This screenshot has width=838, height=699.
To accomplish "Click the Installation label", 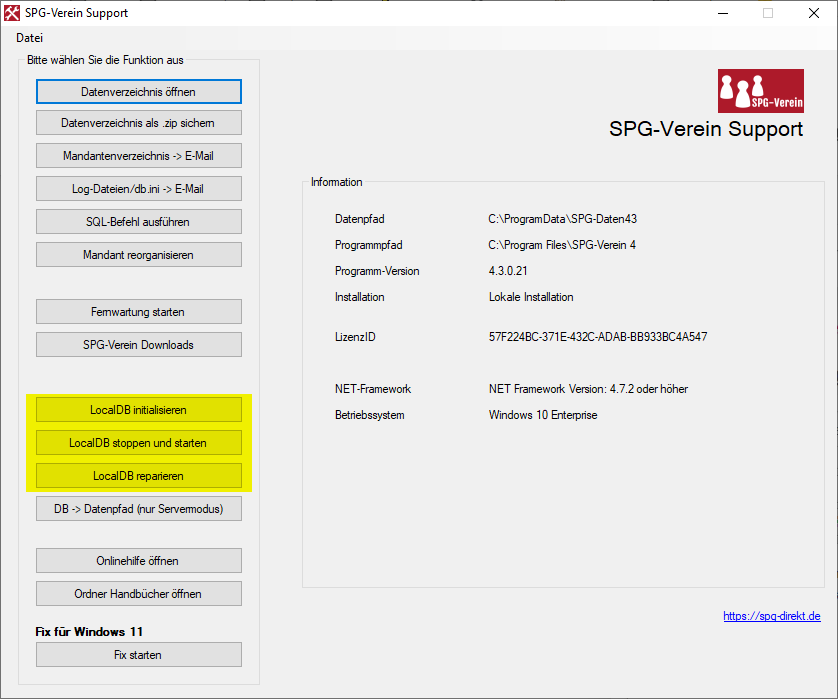I will [x=359, y=297].
